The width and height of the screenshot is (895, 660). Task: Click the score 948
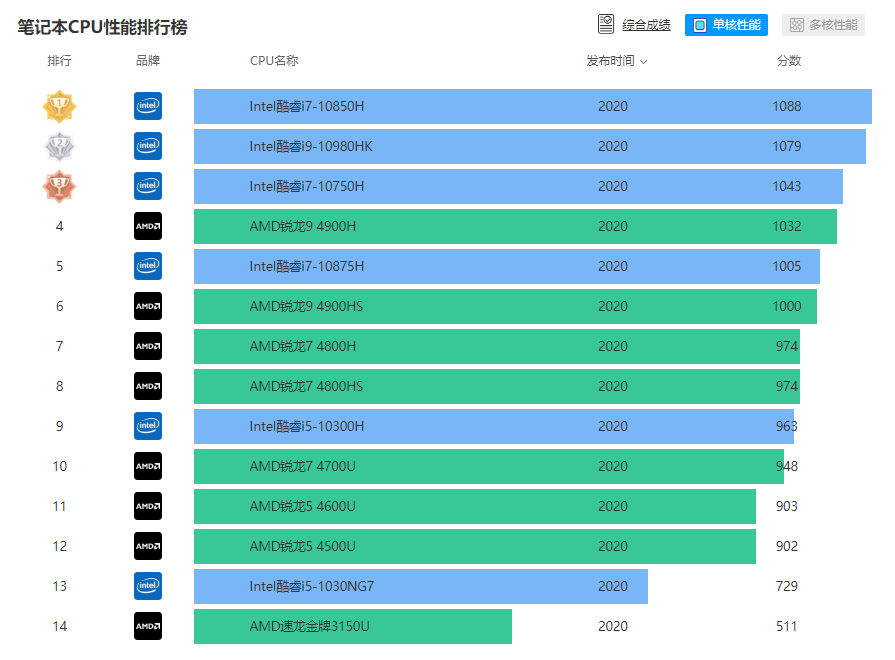[x=787, y=466]
